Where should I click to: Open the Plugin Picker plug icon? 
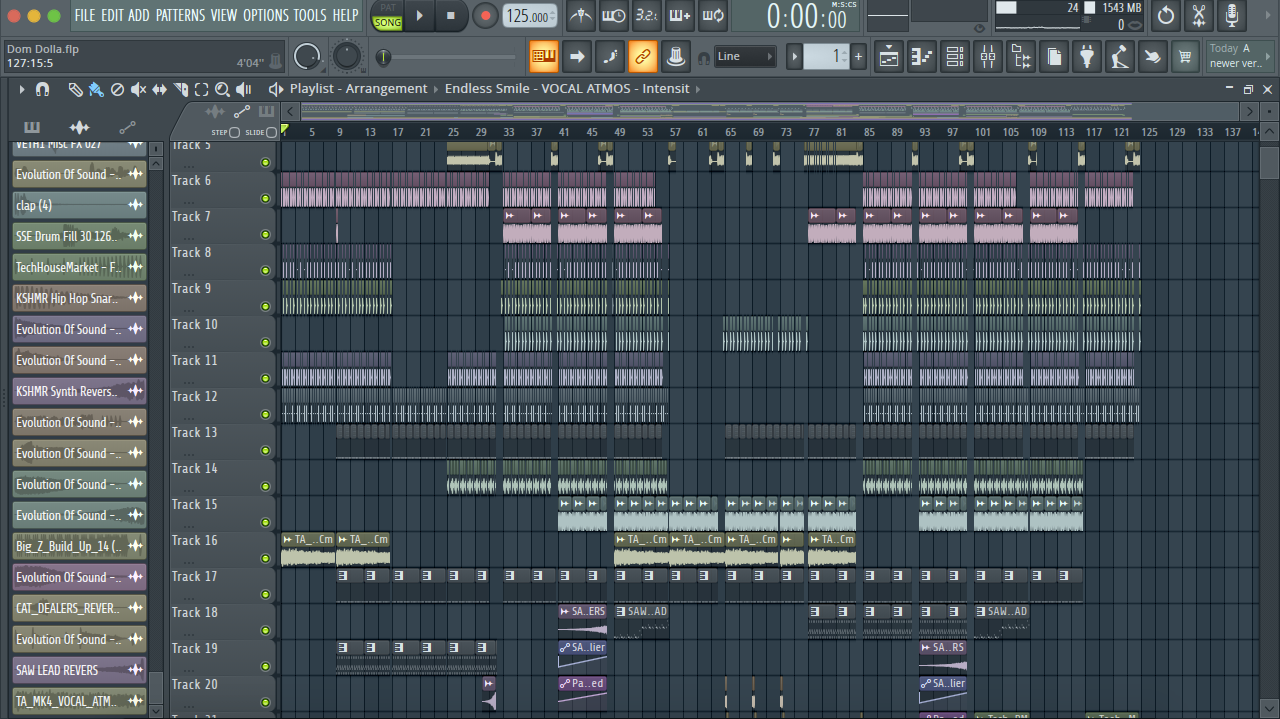[x=1086, y=57]
